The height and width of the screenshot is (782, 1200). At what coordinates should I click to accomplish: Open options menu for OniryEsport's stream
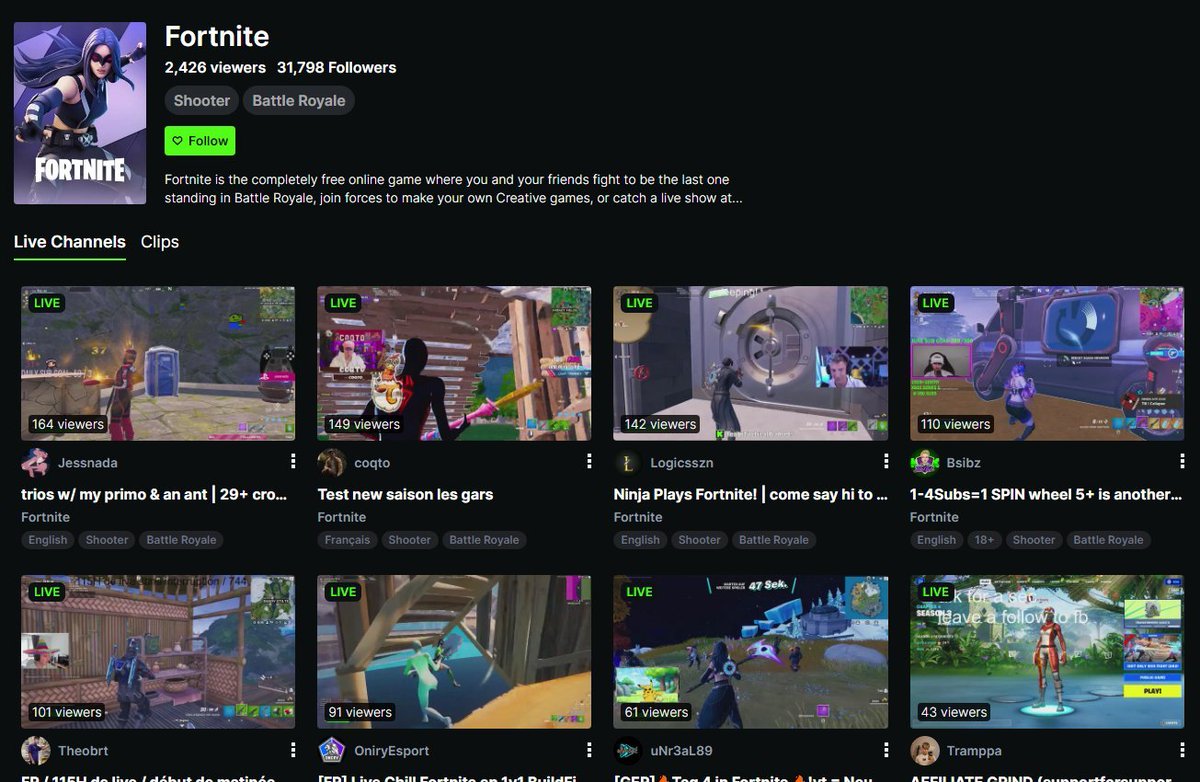point(590,749)
